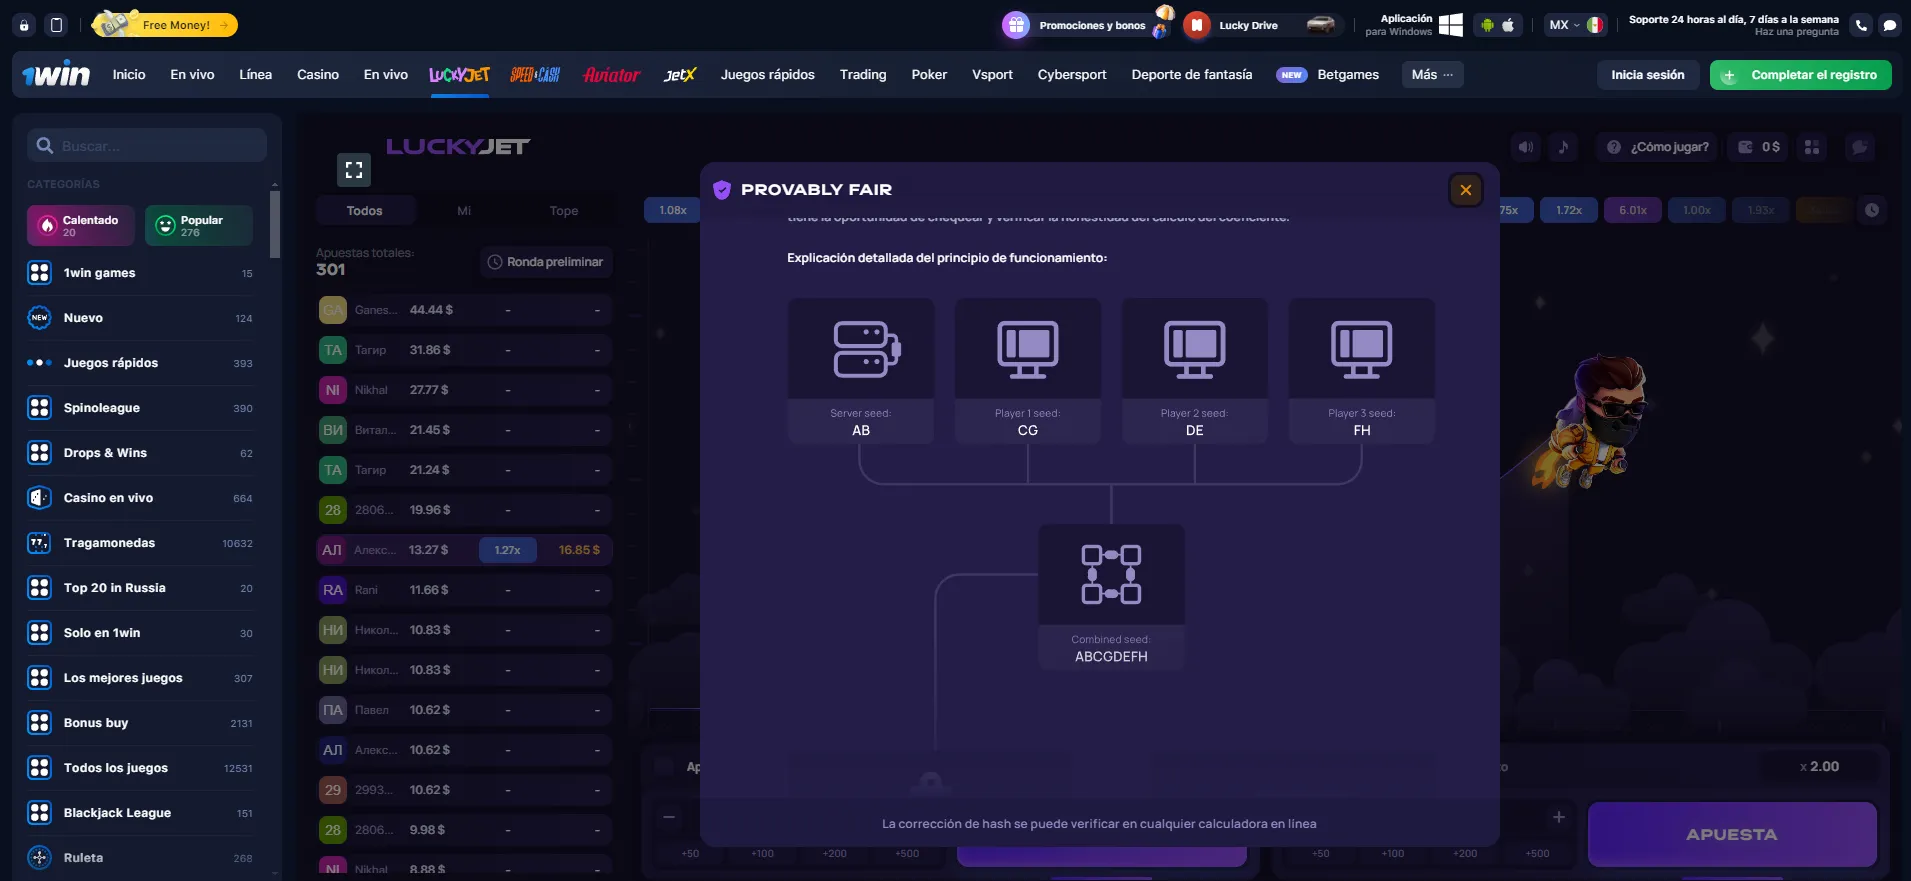
Task: Click the Buscar search field
Action: tap(150, 146)
